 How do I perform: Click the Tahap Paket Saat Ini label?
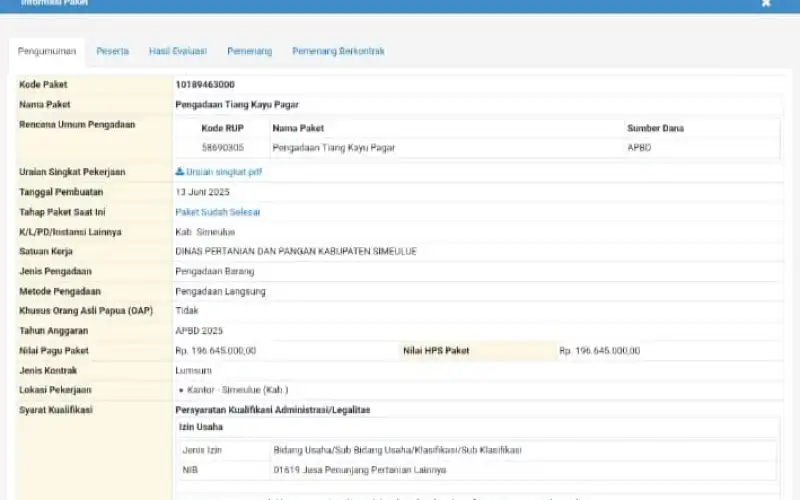62,212
